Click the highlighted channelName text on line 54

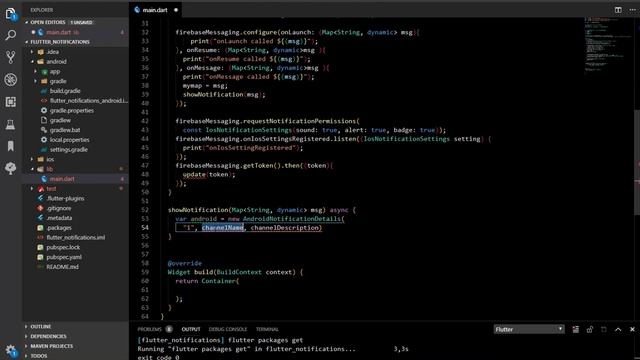pos(222,228)
